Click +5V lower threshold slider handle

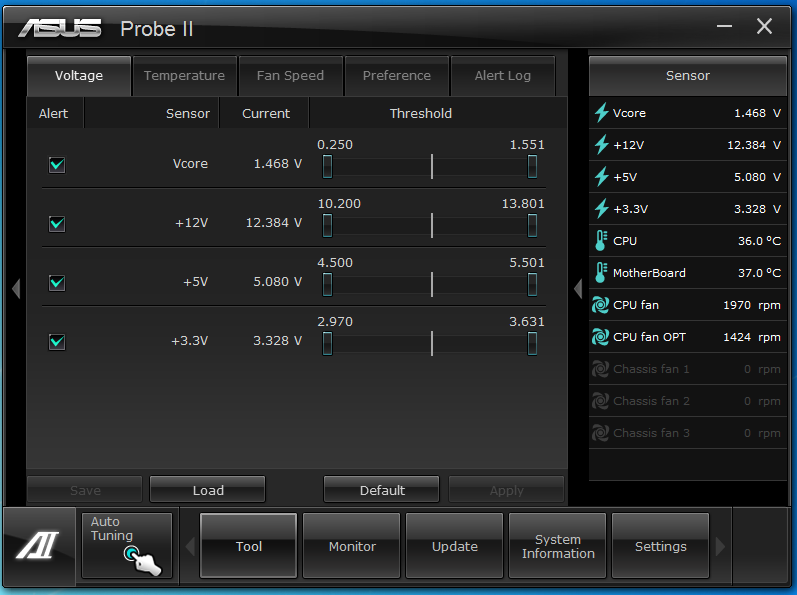(327, 284)
